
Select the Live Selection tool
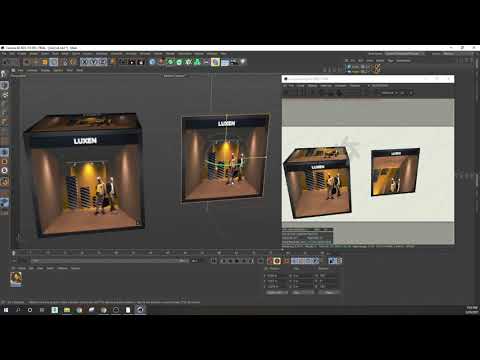click(27, 62)
